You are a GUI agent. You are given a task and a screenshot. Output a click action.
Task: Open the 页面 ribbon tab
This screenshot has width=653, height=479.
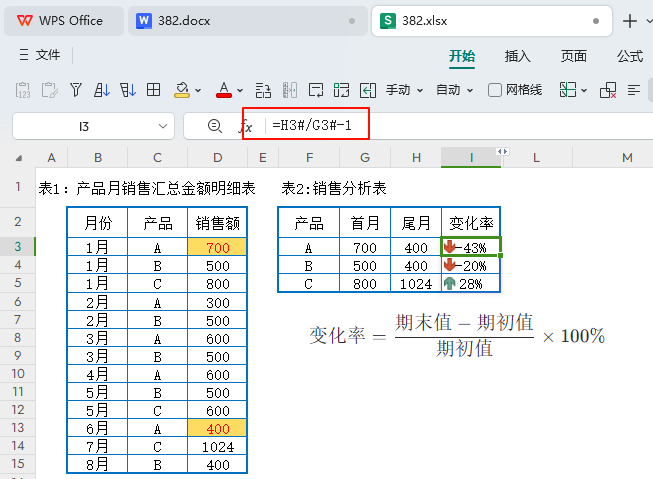[573, 56]
